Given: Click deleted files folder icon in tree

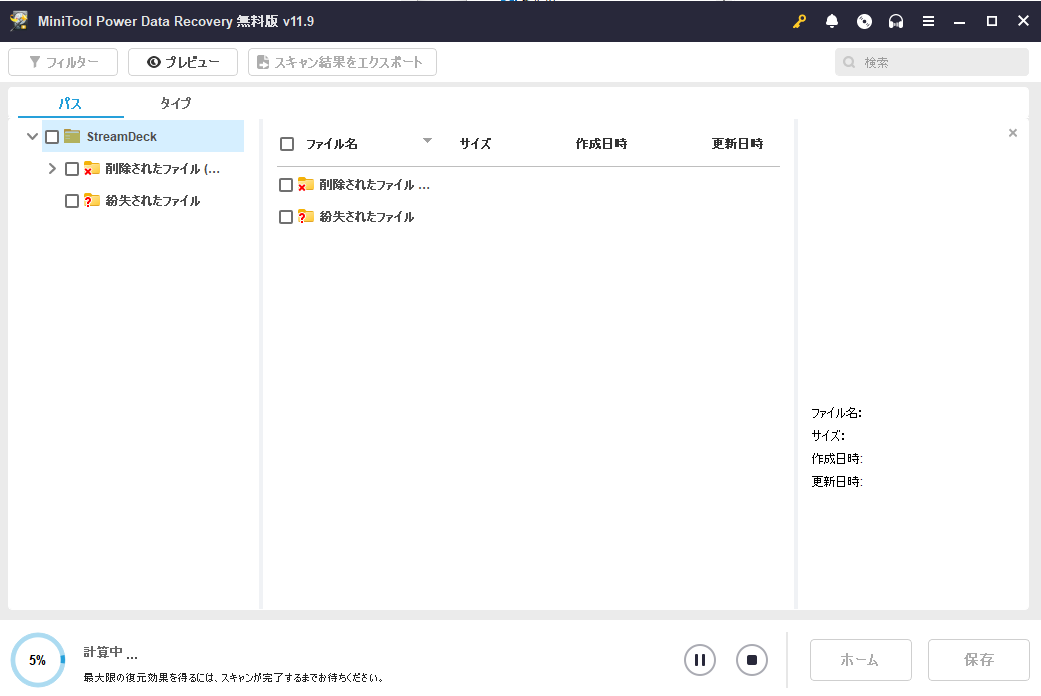Looking at the screenshot, I should pos(92,169).
